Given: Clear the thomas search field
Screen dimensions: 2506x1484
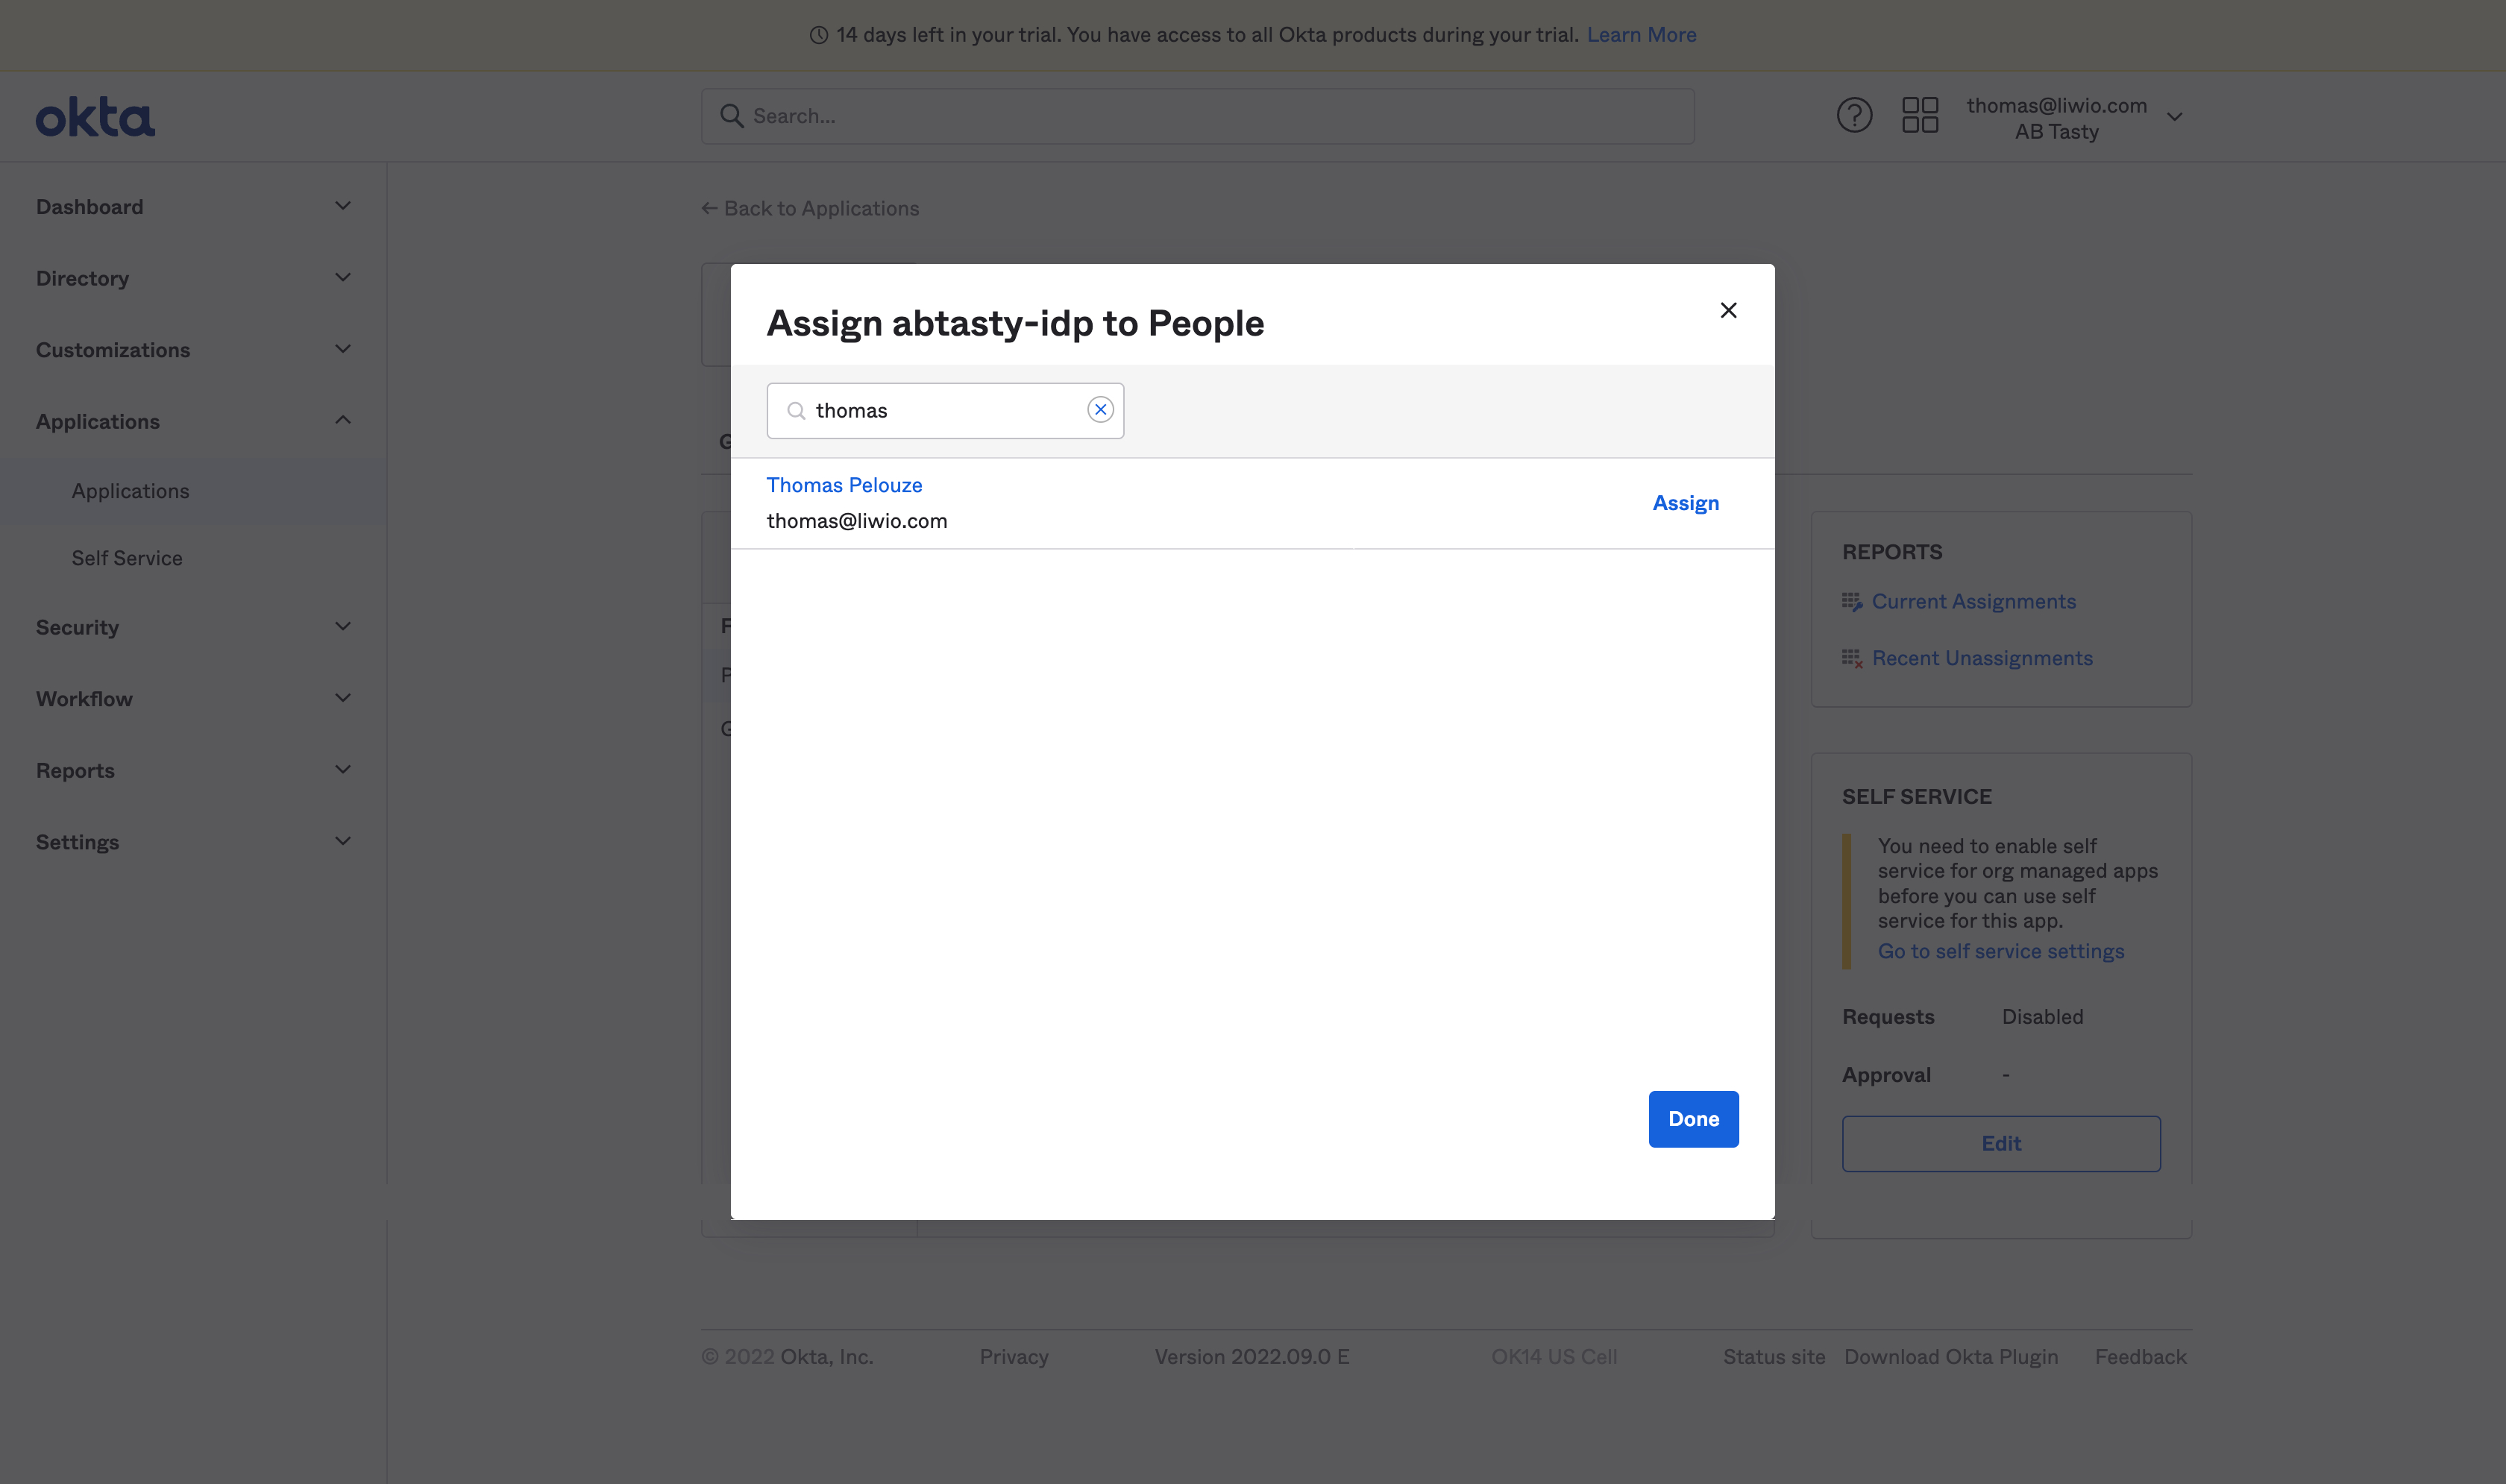Looking at the screenshot, I should 1100,410.
